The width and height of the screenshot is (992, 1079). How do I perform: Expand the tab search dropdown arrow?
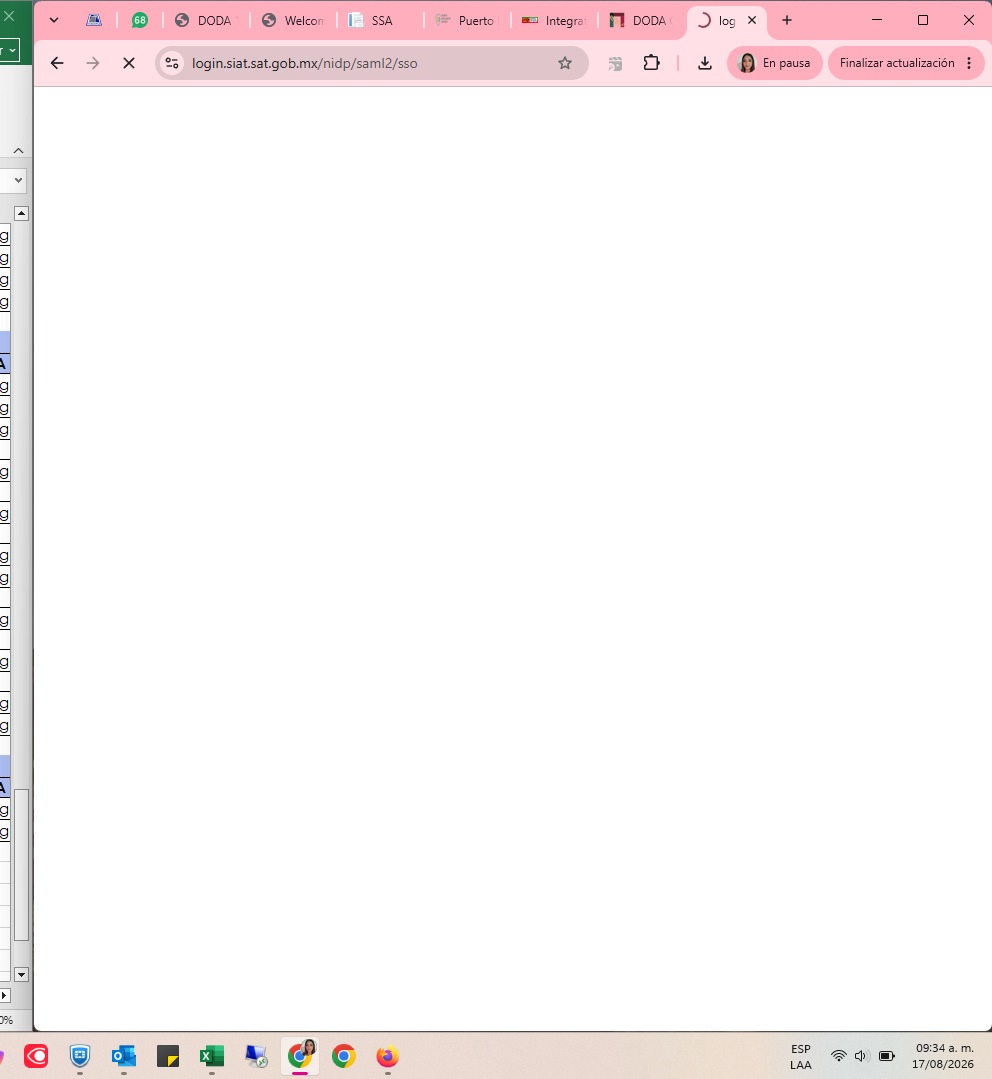[54, 20]
